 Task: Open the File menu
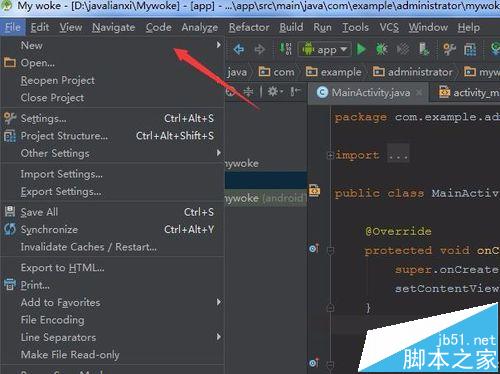tap(12, 27)
